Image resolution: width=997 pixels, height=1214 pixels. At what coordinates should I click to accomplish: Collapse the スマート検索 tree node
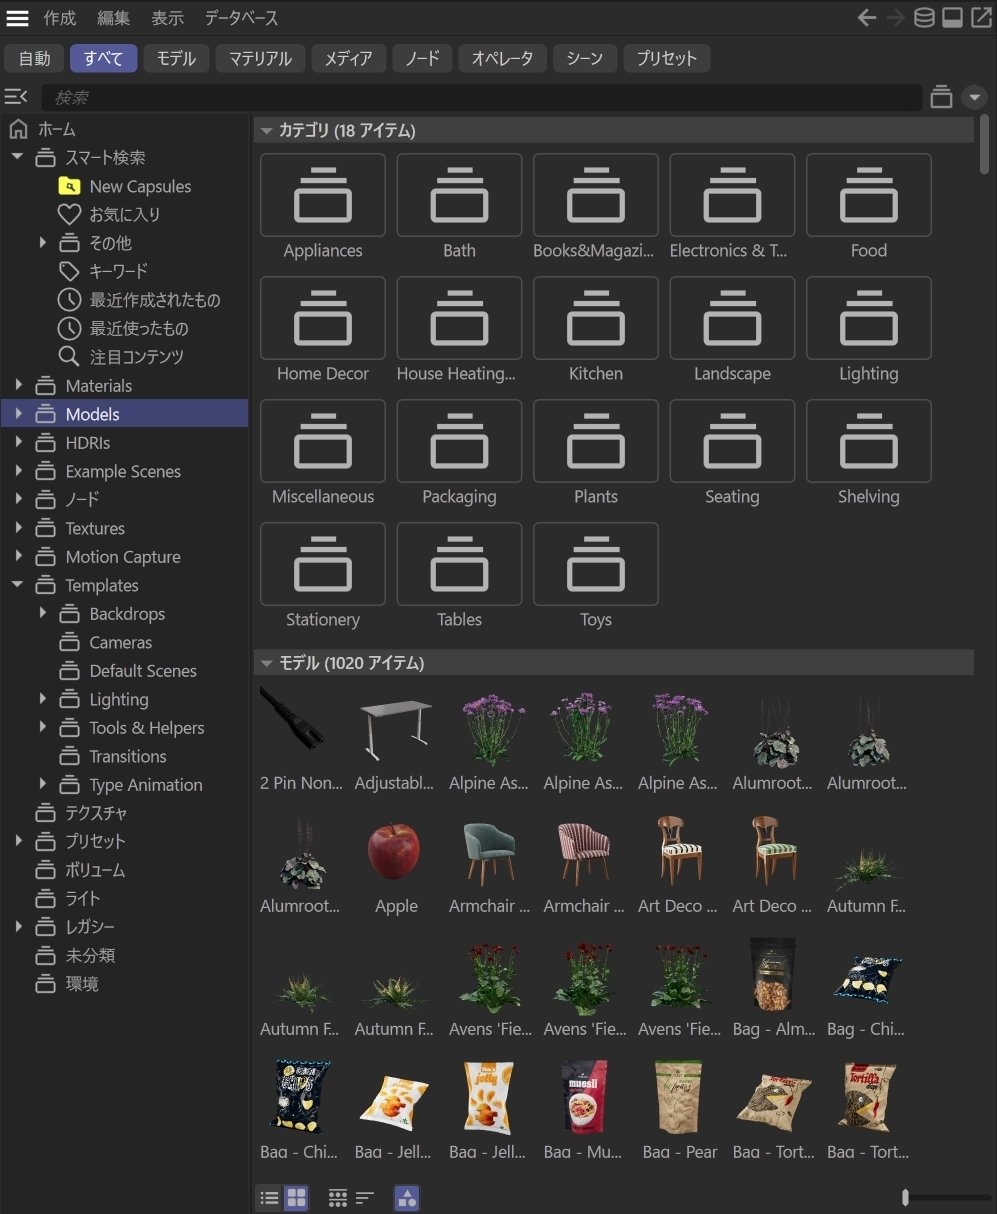click(x=18, y=157)
